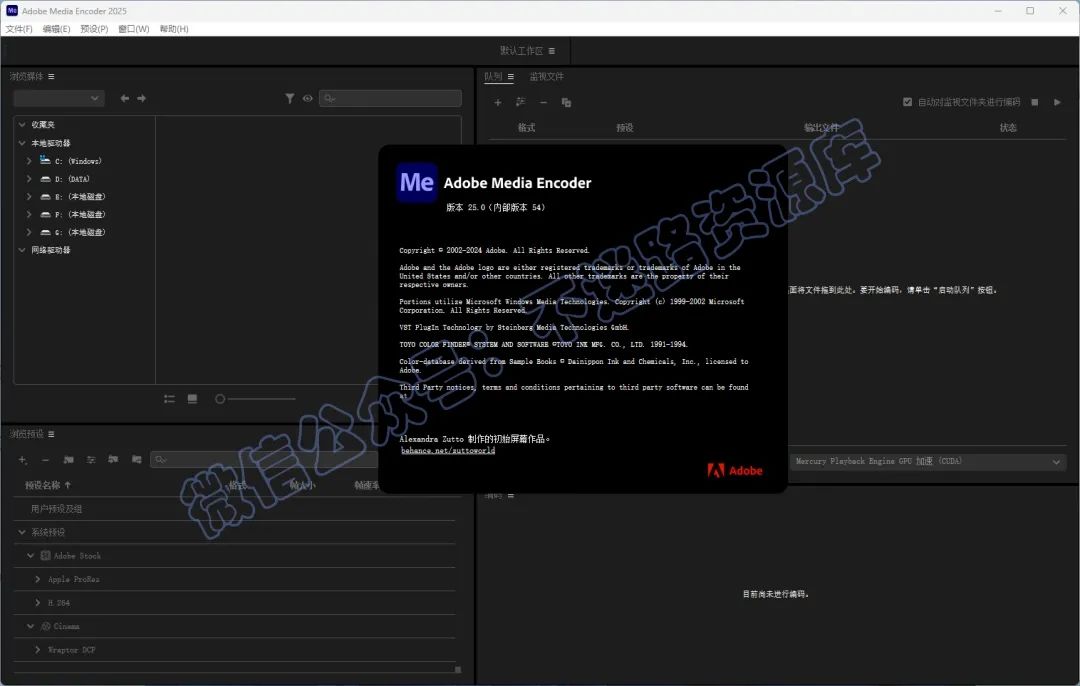This screenshot has width=1080, height=686.
Task: Collapse the Cinema preset group
Action: coord(30,626)
